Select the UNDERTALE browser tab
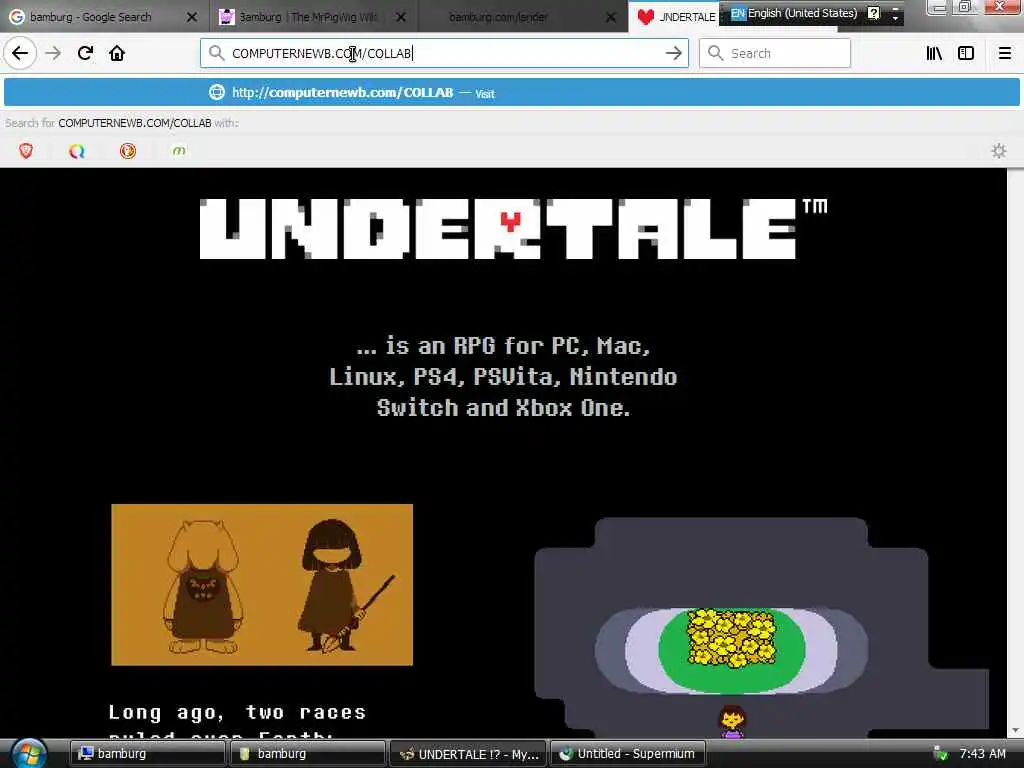Screen dimensions: 1024x768 pyautogui.click(x=676, y=17)
